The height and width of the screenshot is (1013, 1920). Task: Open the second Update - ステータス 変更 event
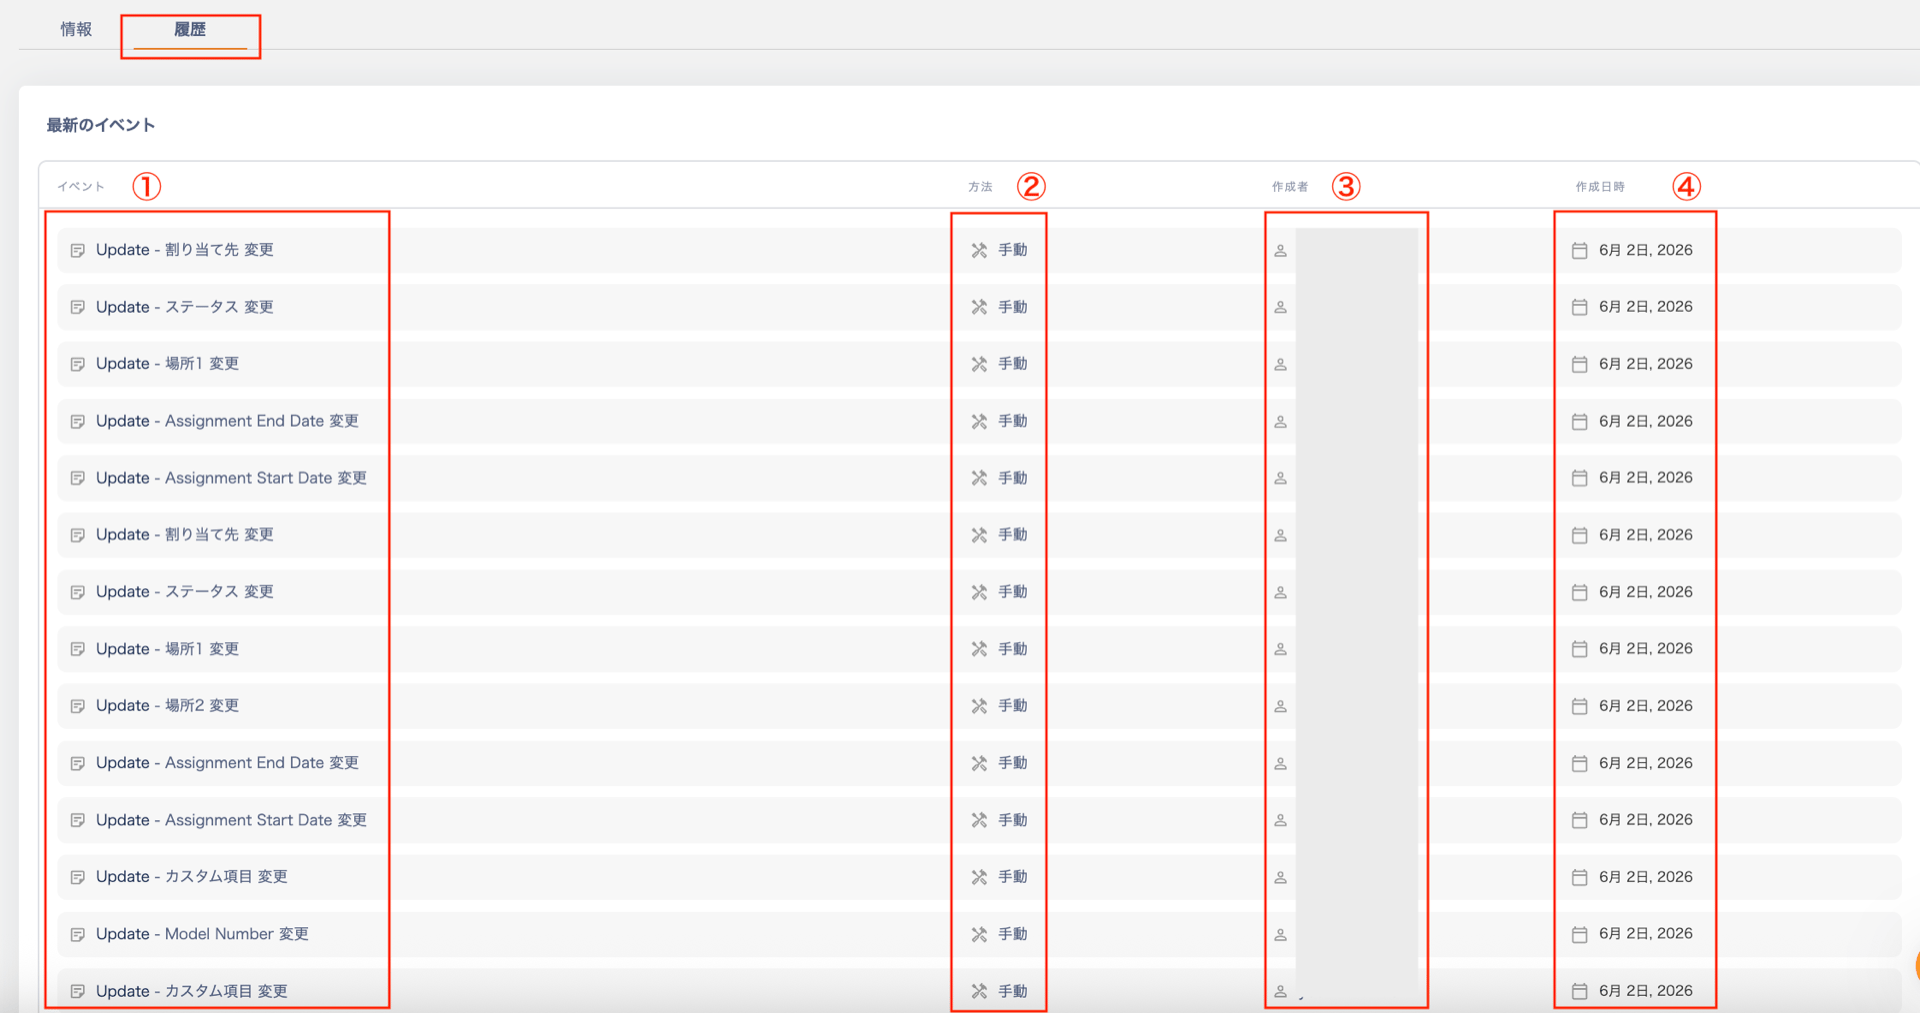(185, 592)
